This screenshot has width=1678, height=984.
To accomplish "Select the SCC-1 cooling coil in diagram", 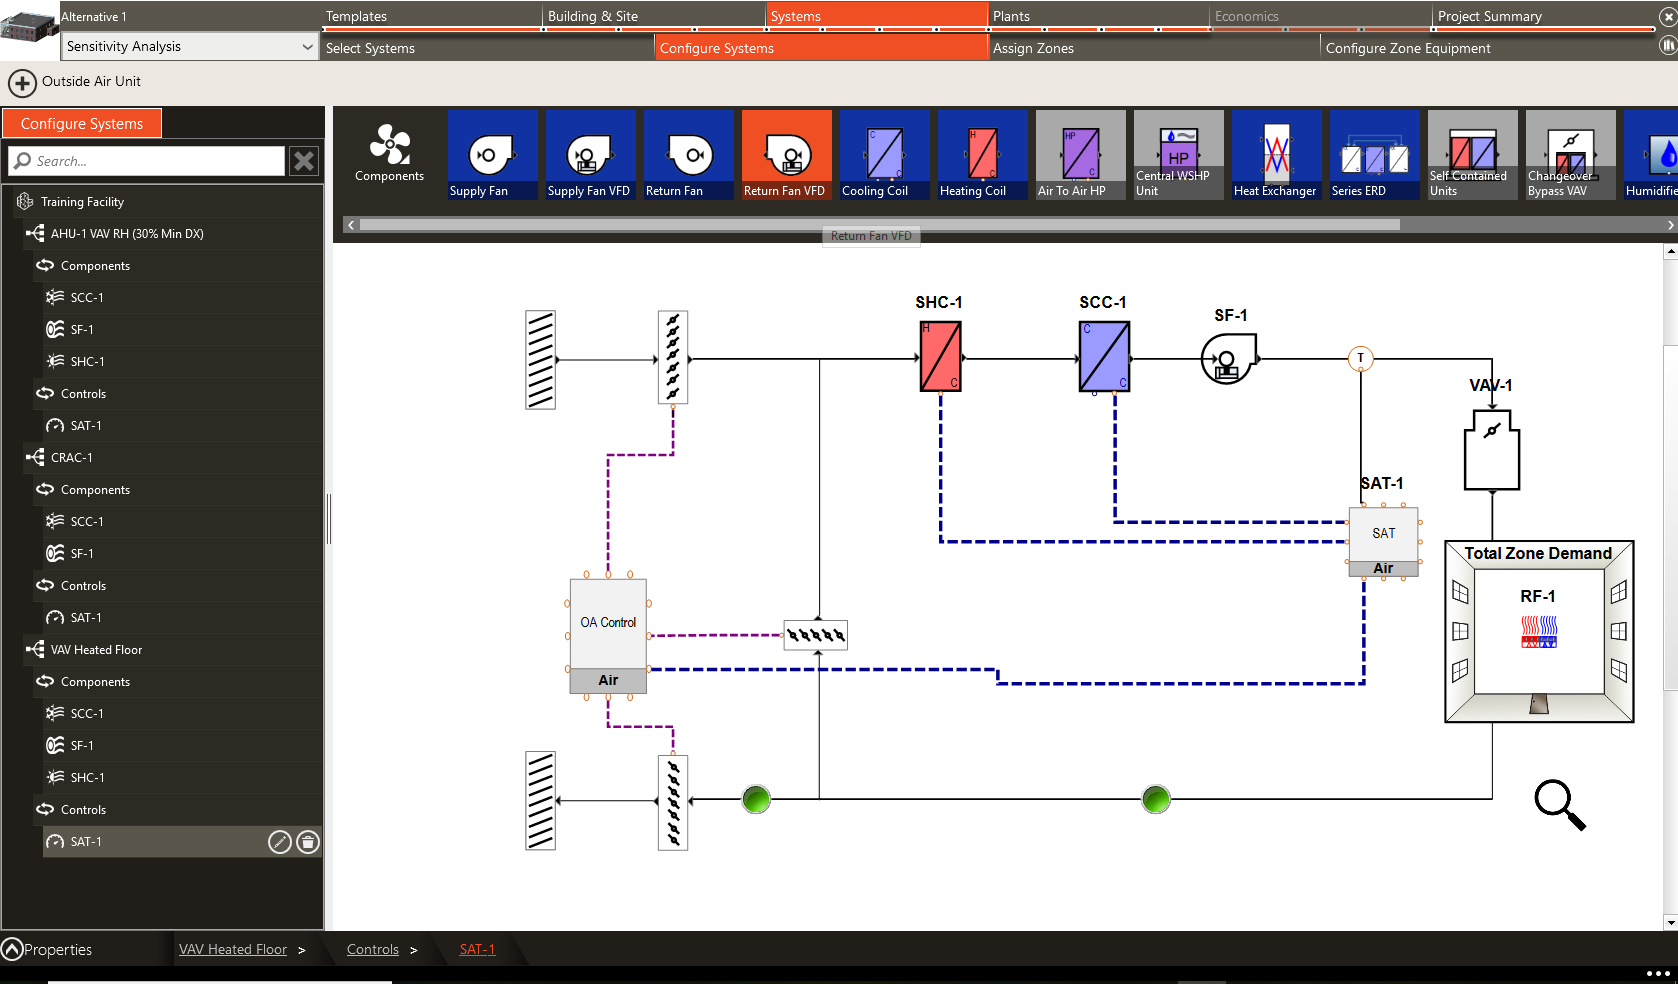I will (1104, 356).
